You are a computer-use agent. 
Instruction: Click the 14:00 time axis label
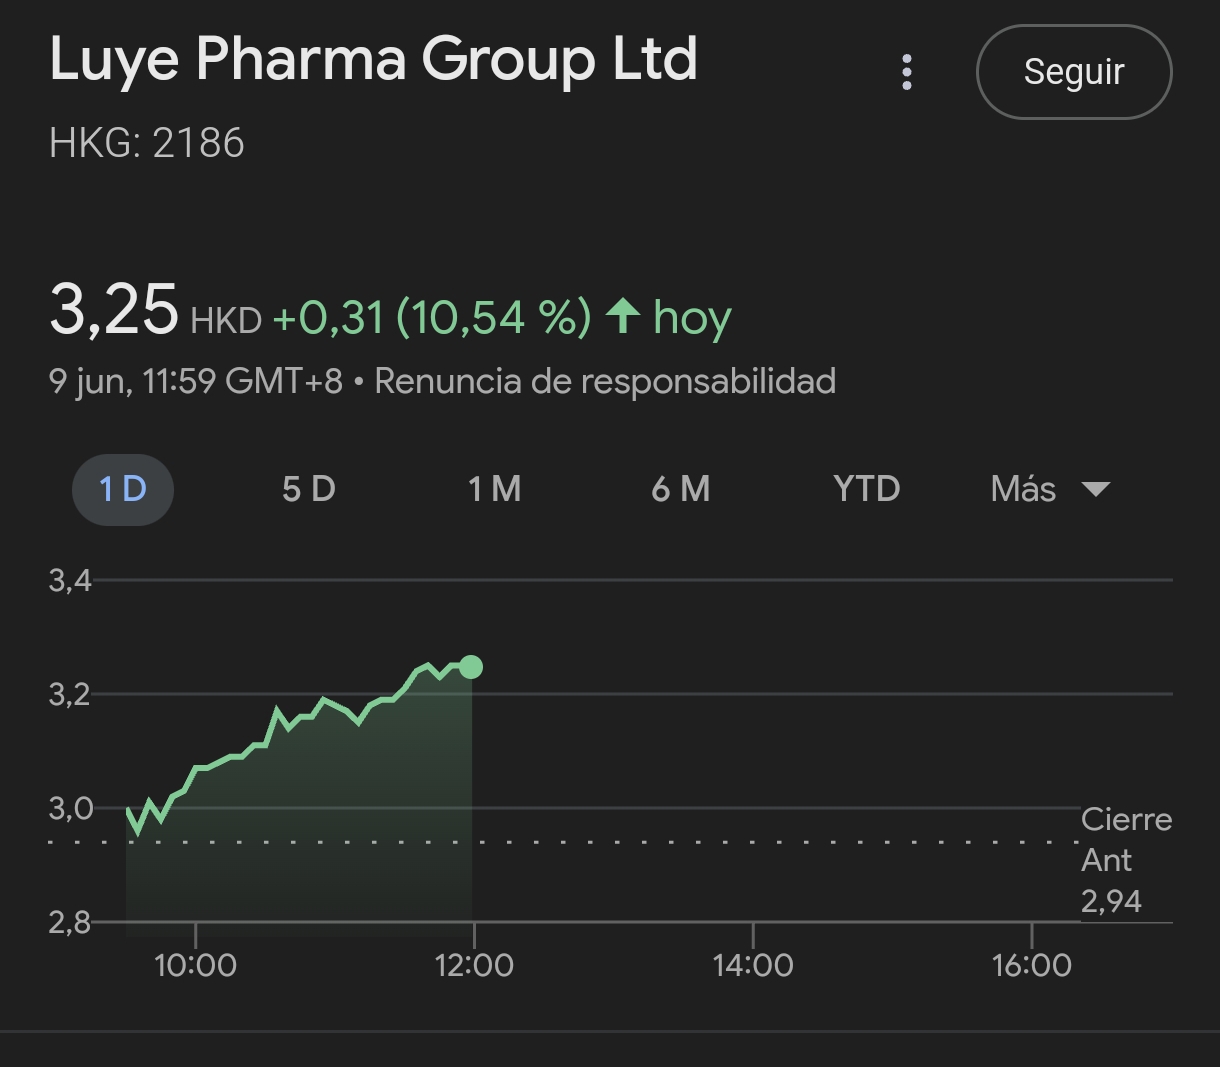pos(753,965)
